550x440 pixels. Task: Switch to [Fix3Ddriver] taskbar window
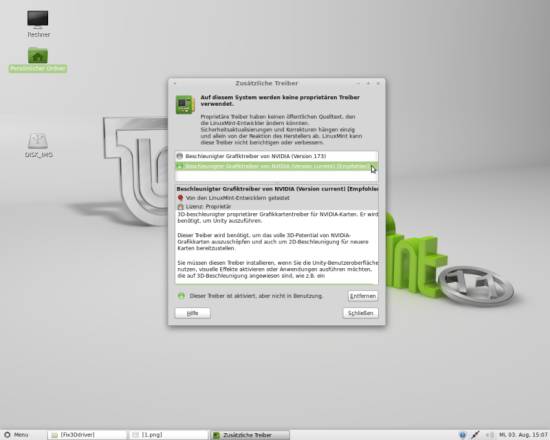click(87, 435)
